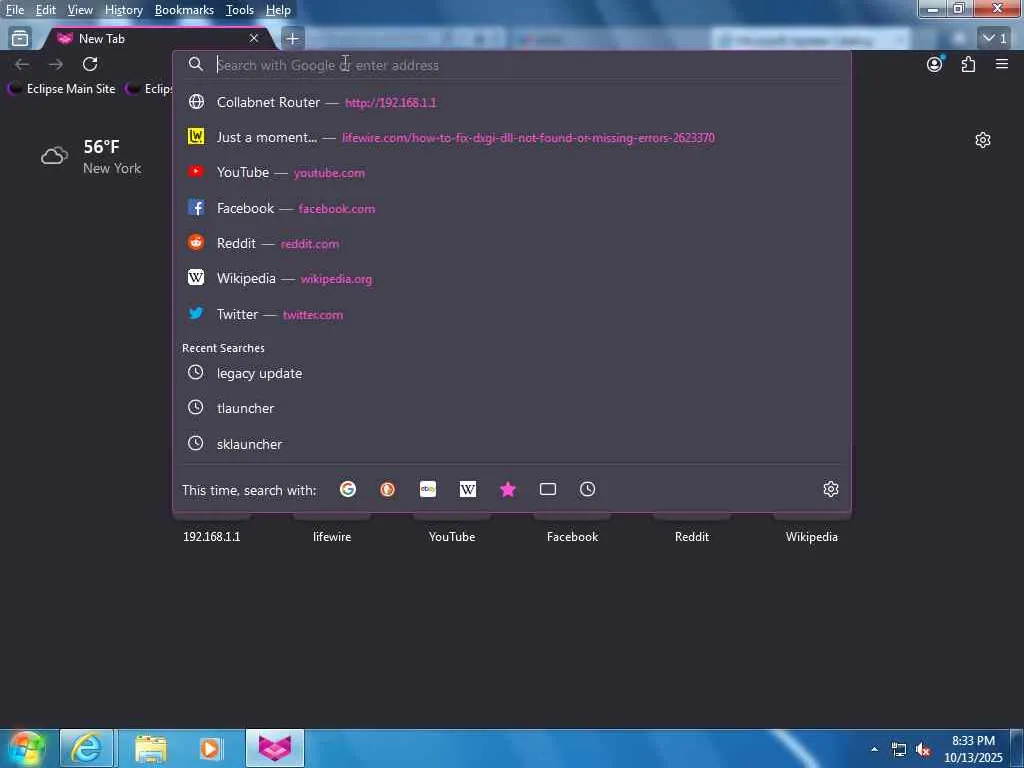Choose lifewire Just a moment suggestion
This screenshot has height=768, width=1024.
(512, 137)
